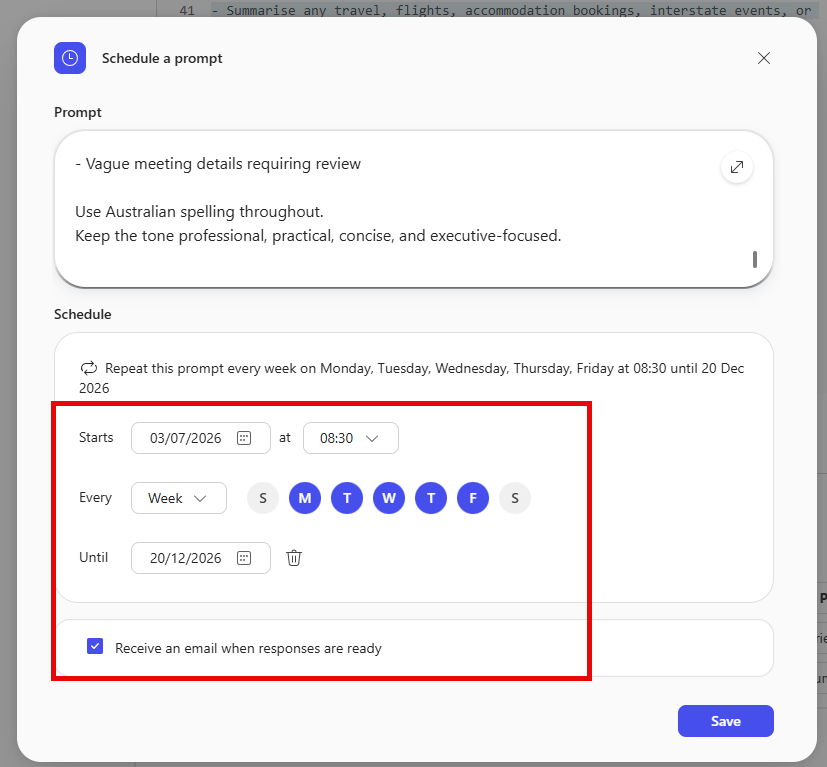The height and width of the screenshot is (767, 827).
Task: Close the Schedule a prompt dialog
Action: pos(764,58)
